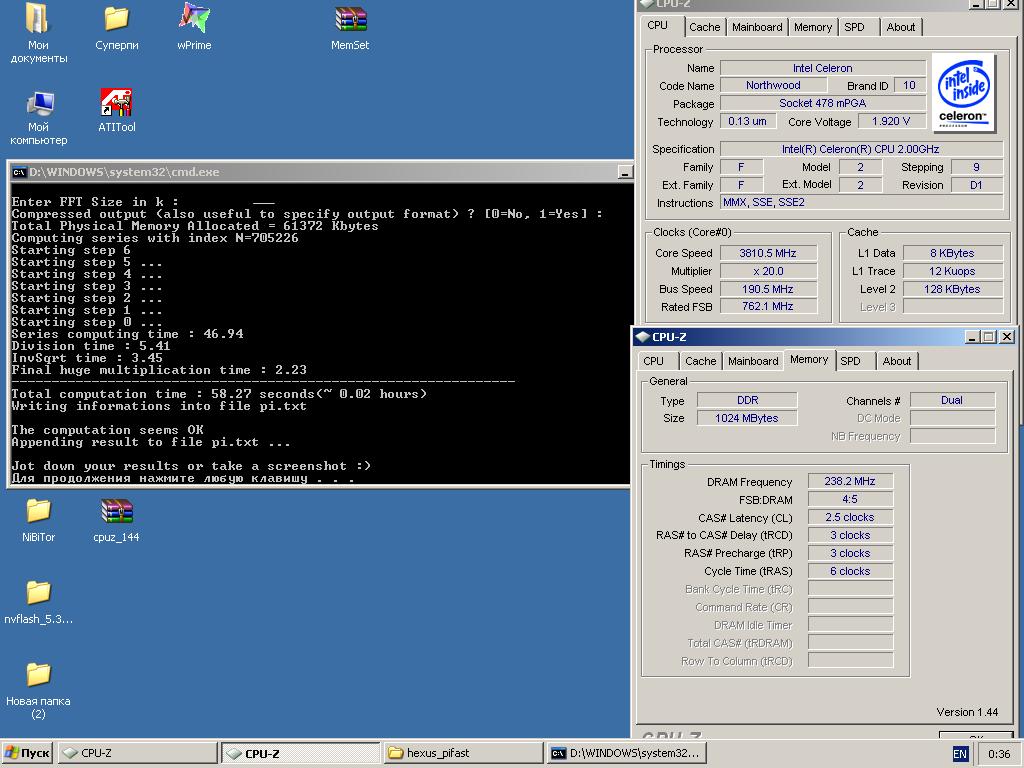Screen dimensions: 1024x768
Task: Click the Level 2 128 KBytes cache value
Action: click(952, 289)
